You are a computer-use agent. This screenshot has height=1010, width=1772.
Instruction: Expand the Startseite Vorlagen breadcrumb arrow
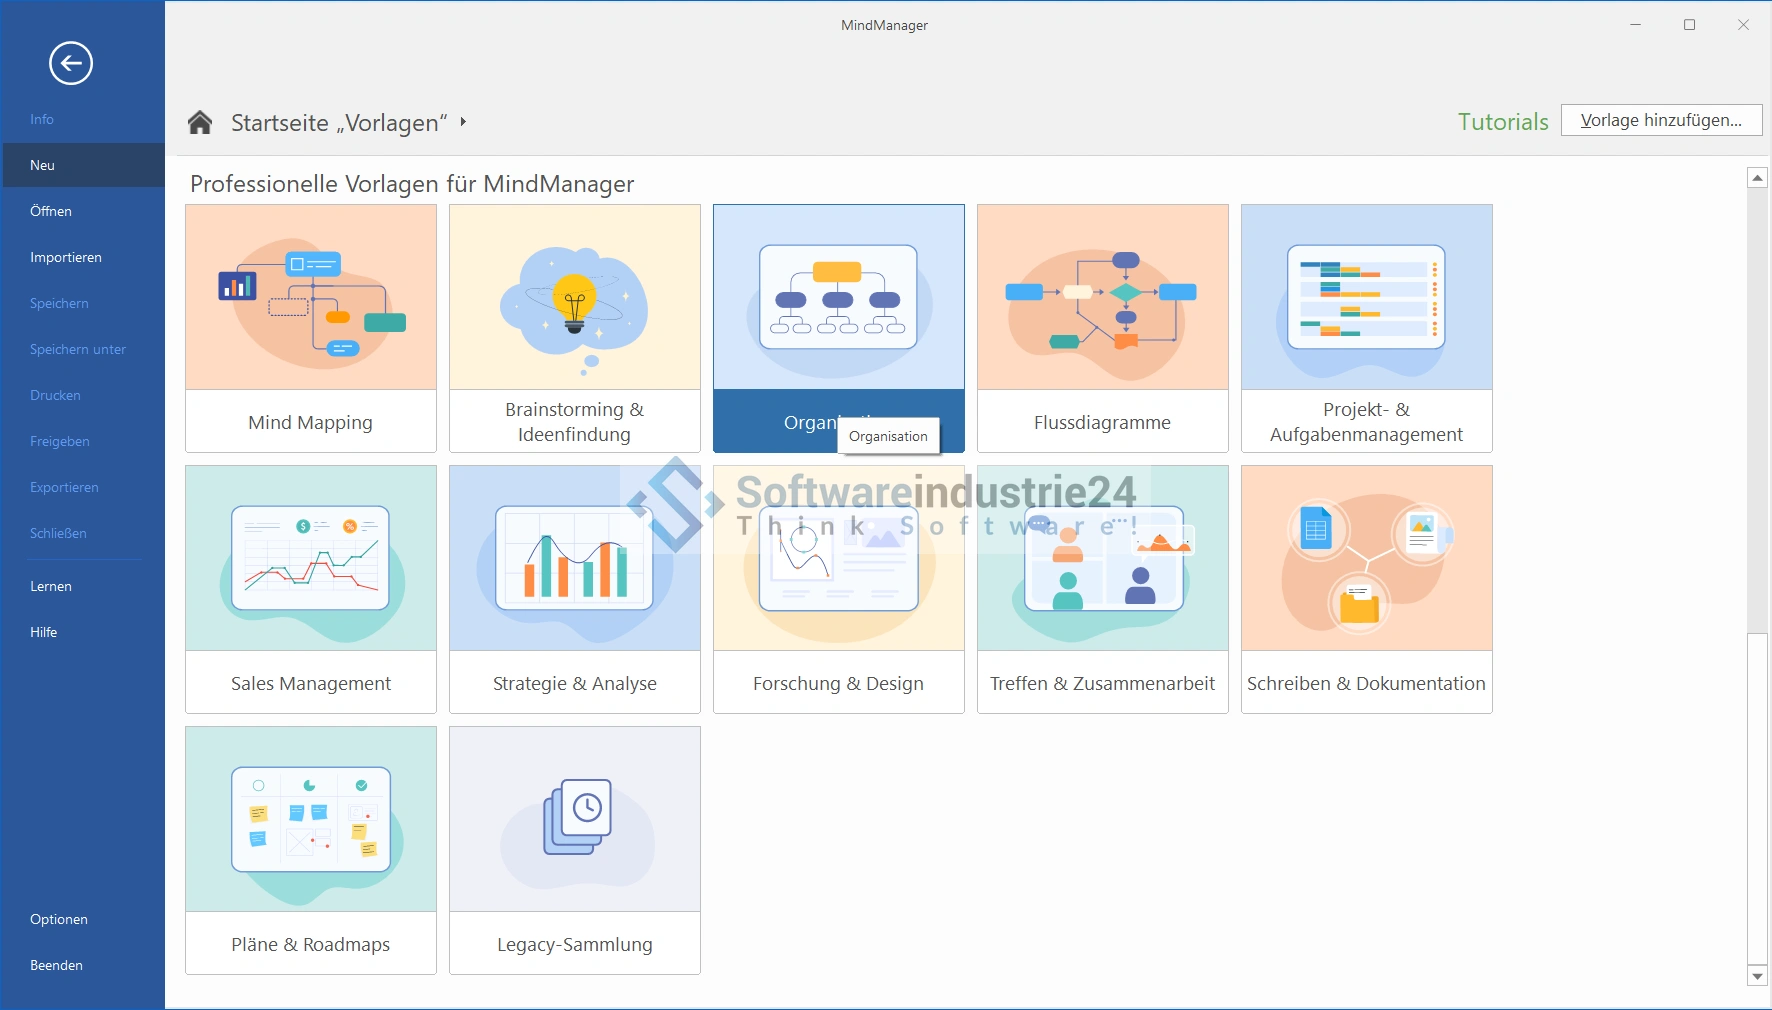click(463, 122)
